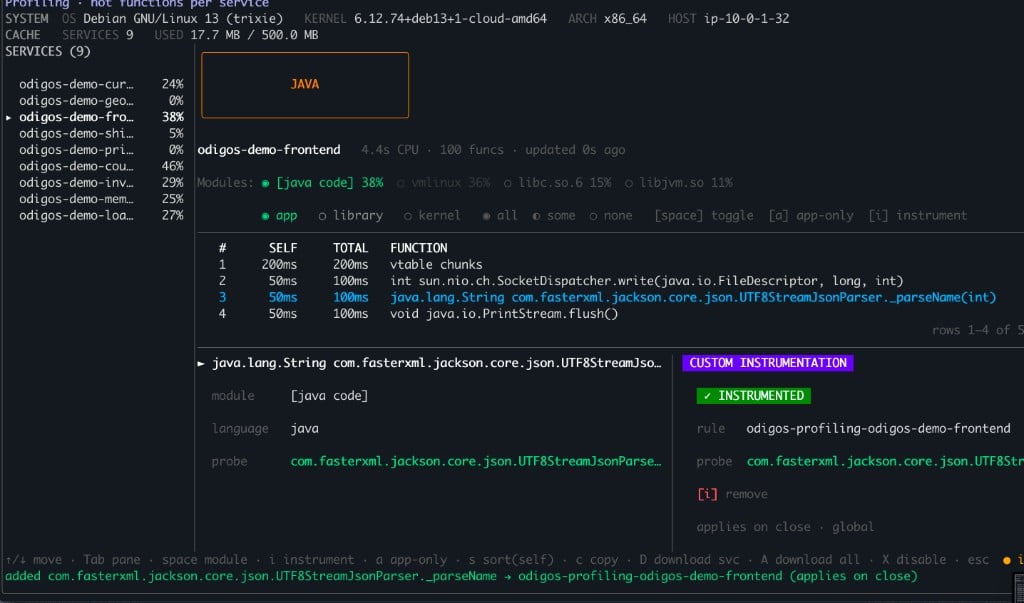Image resolution: width=1024 pixels, height=603 pixels.
Task: Click the 'esc' footer hint
Action: [978, 559]
